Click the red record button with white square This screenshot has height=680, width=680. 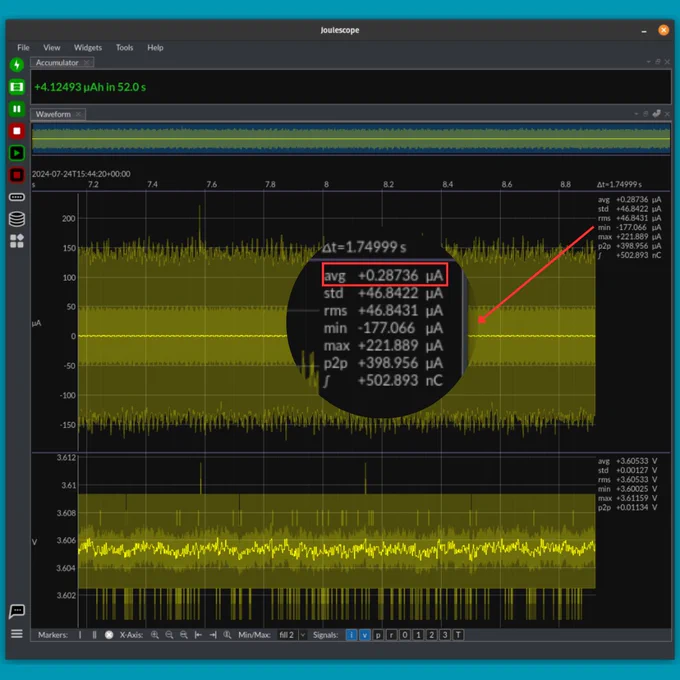coord(16,131)
